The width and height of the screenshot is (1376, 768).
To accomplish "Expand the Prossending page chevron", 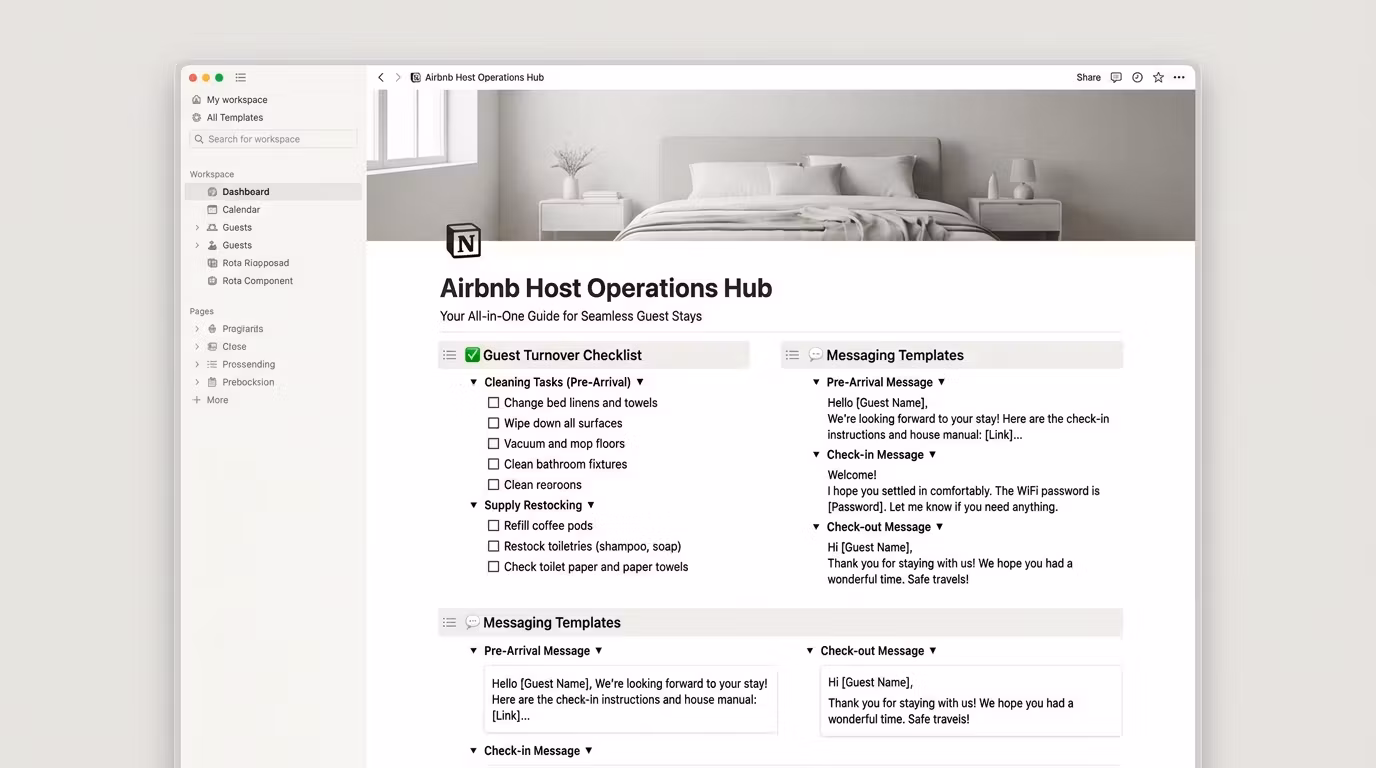I will coord(197,365).
